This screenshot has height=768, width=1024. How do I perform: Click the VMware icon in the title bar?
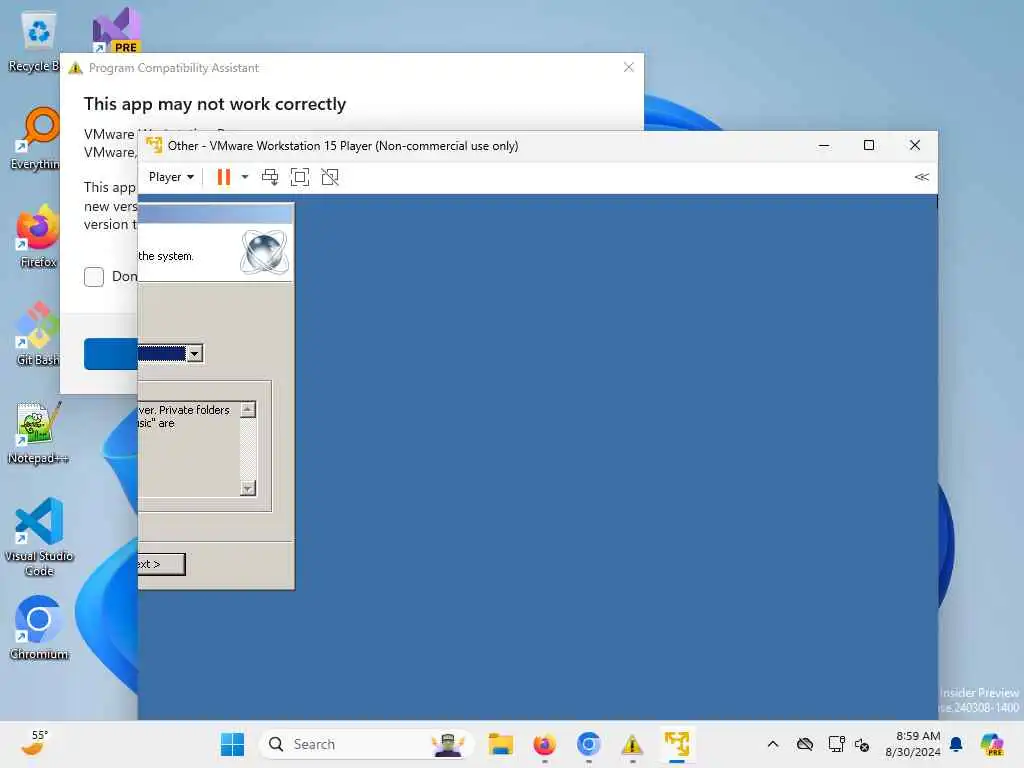point(154,145)
